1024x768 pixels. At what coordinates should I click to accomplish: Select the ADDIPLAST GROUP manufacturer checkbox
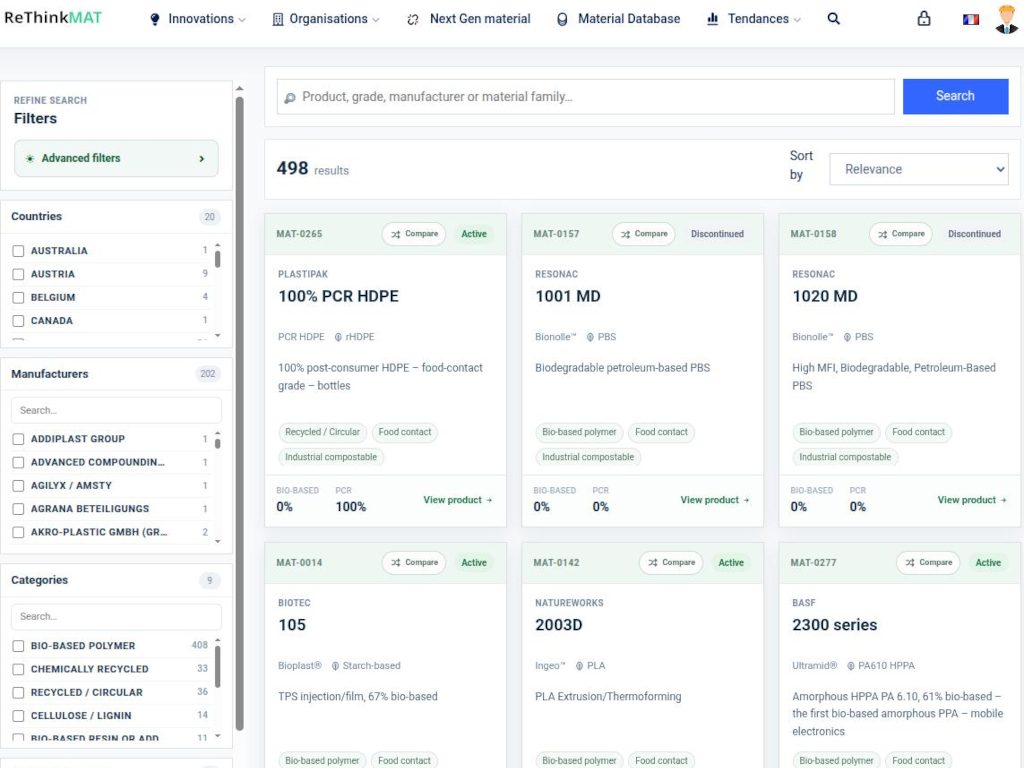[x=18, y=439]
